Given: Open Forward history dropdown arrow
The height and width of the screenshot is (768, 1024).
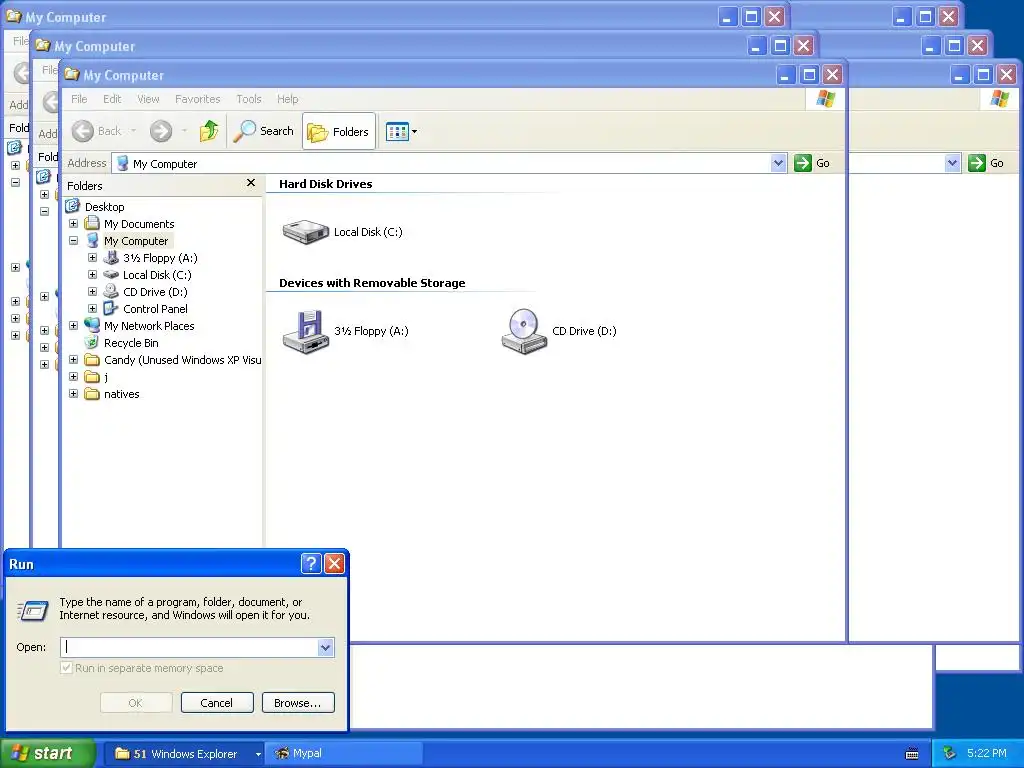Looking at the screenshot, I should click(184, 131).
